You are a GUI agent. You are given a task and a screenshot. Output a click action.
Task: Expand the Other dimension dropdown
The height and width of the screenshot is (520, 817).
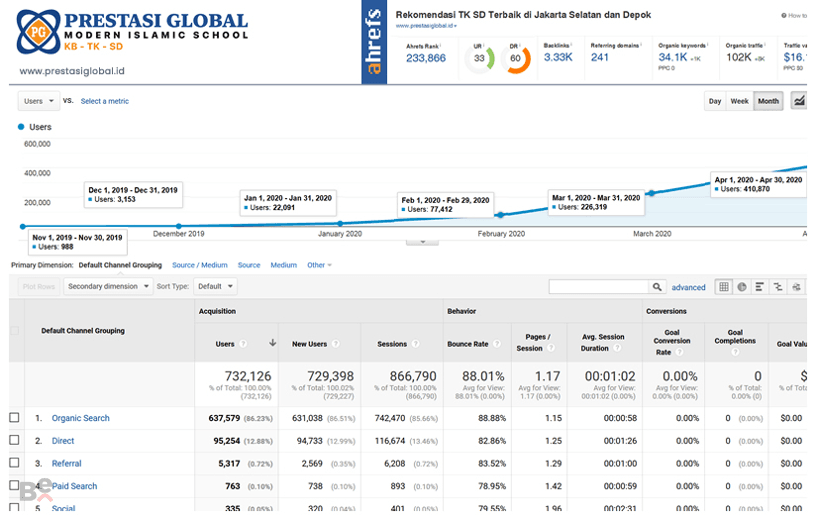pyautogui.click(x=319, y=265)
